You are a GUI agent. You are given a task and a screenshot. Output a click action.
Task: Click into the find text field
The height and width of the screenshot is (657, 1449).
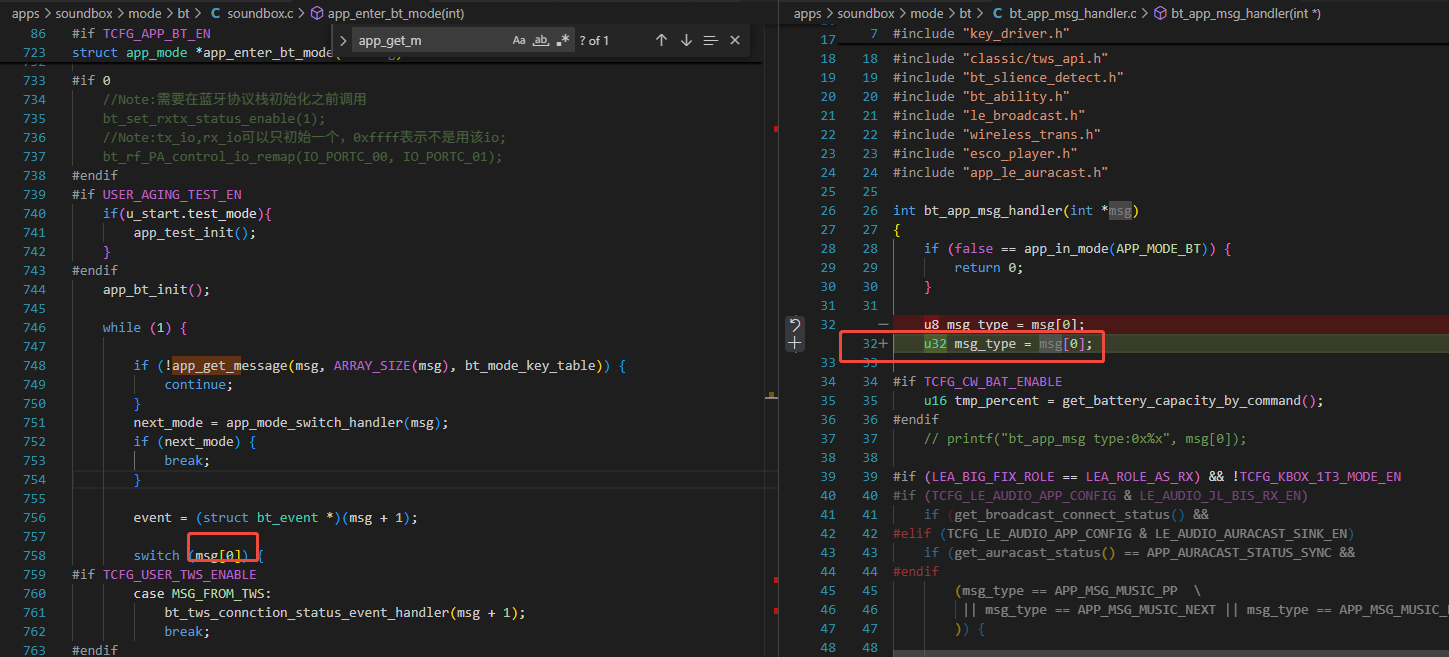coord(430,41)
